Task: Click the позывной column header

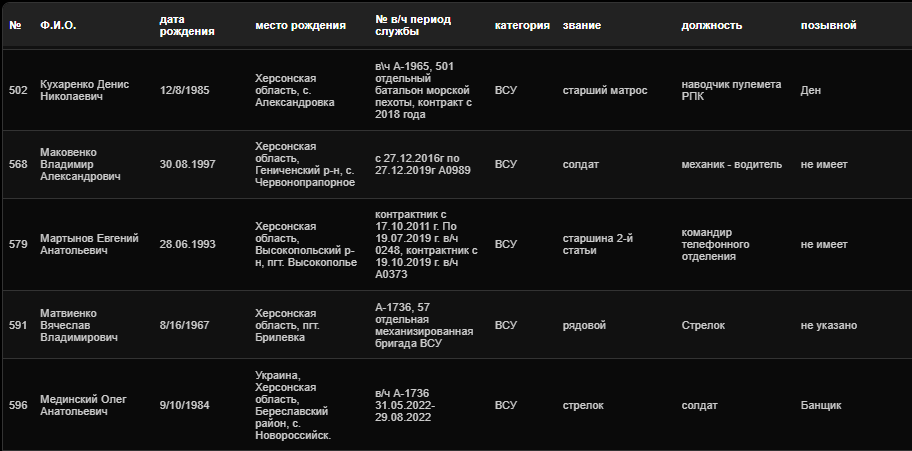Action: click(x=828, y=25)
